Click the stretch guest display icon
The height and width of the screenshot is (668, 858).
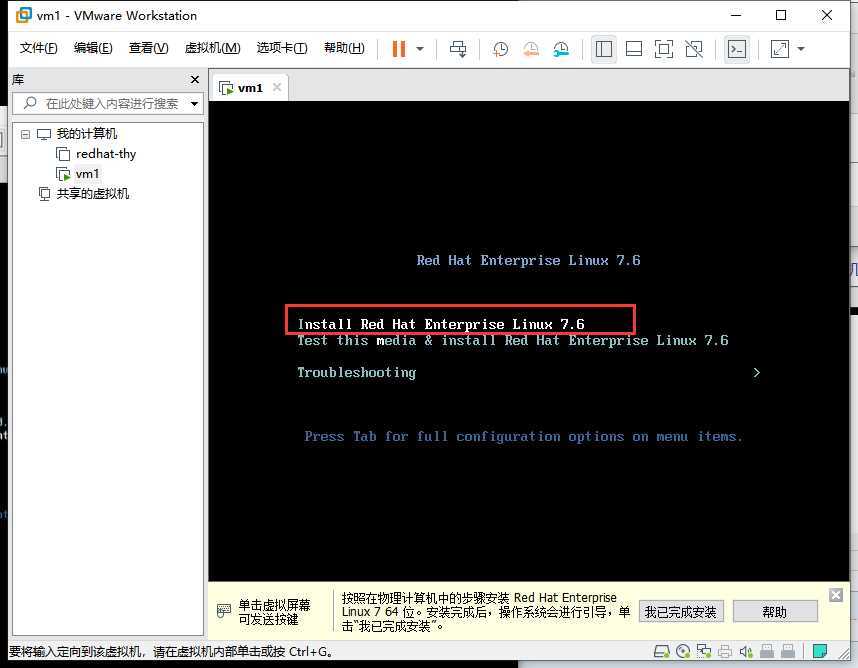tap(780, 49)
